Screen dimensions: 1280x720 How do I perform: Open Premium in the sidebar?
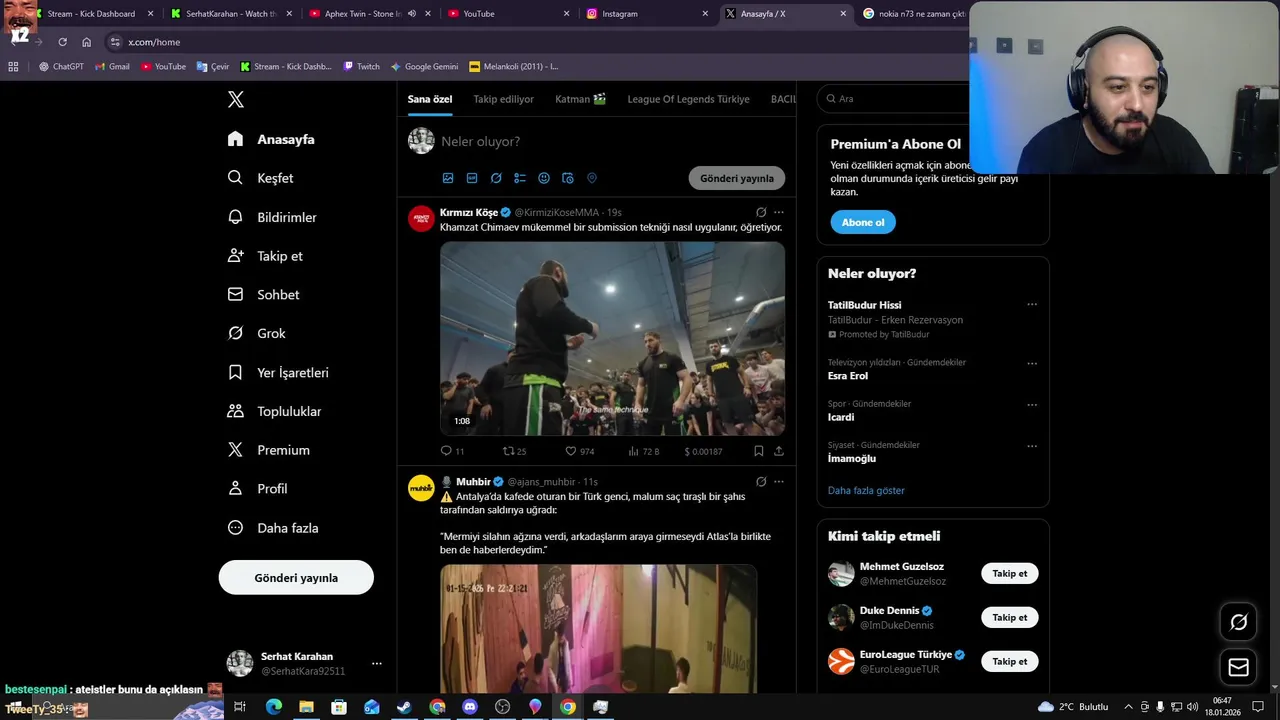[268, 450]
